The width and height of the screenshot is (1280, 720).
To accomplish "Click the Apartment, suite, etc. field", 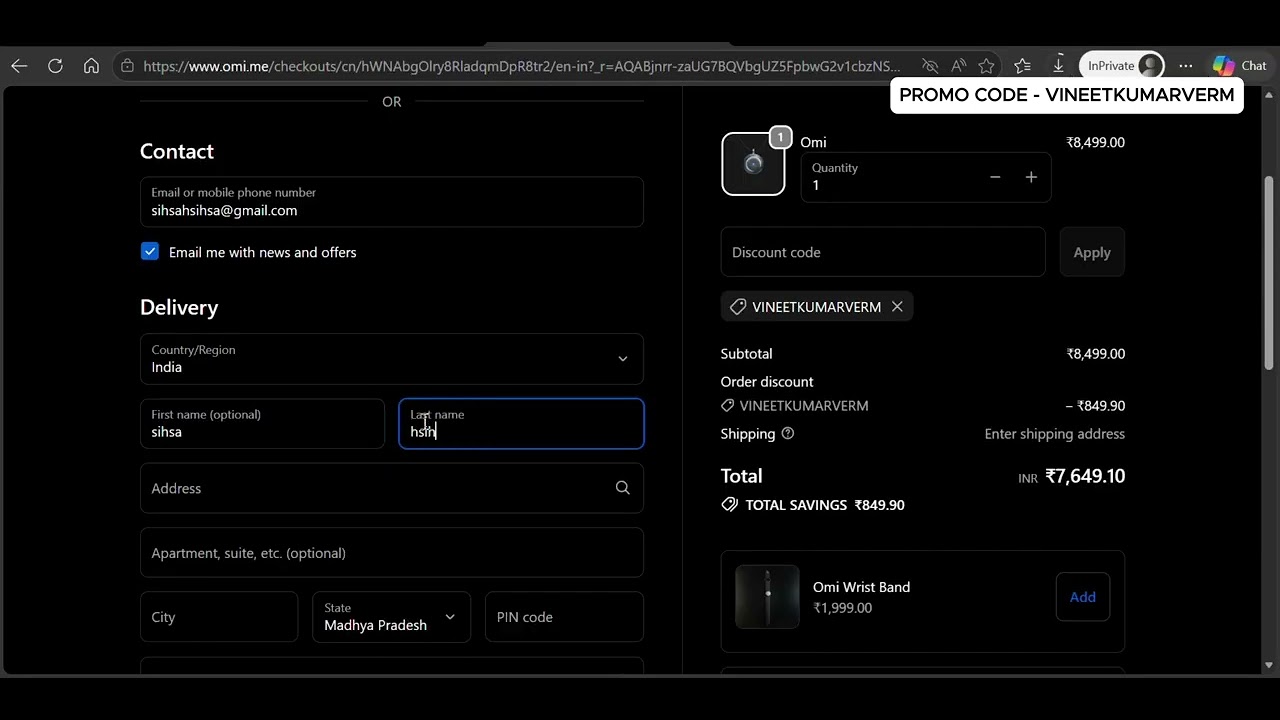I will [x=392, y=553].
